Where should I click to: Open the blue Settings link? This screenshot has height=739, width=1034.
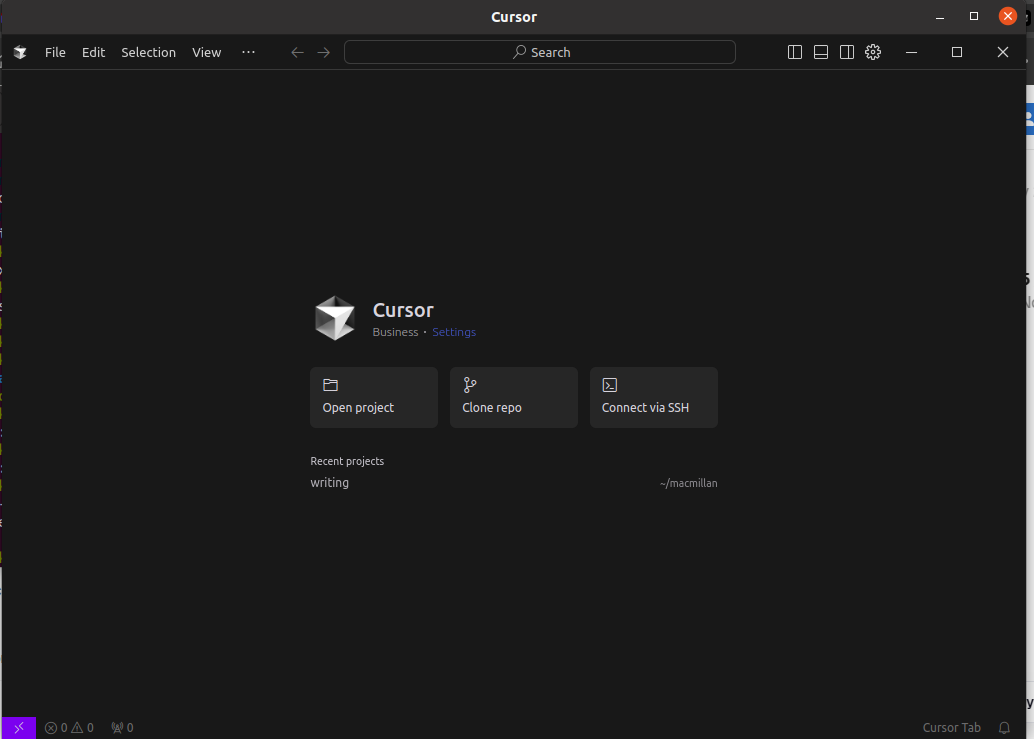coord(454,332)
